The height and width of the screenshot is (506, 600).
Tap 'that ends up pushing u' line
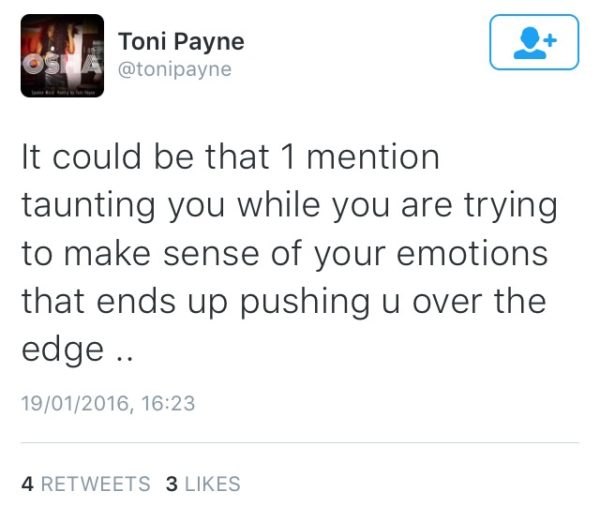click(x=211, y=302)
